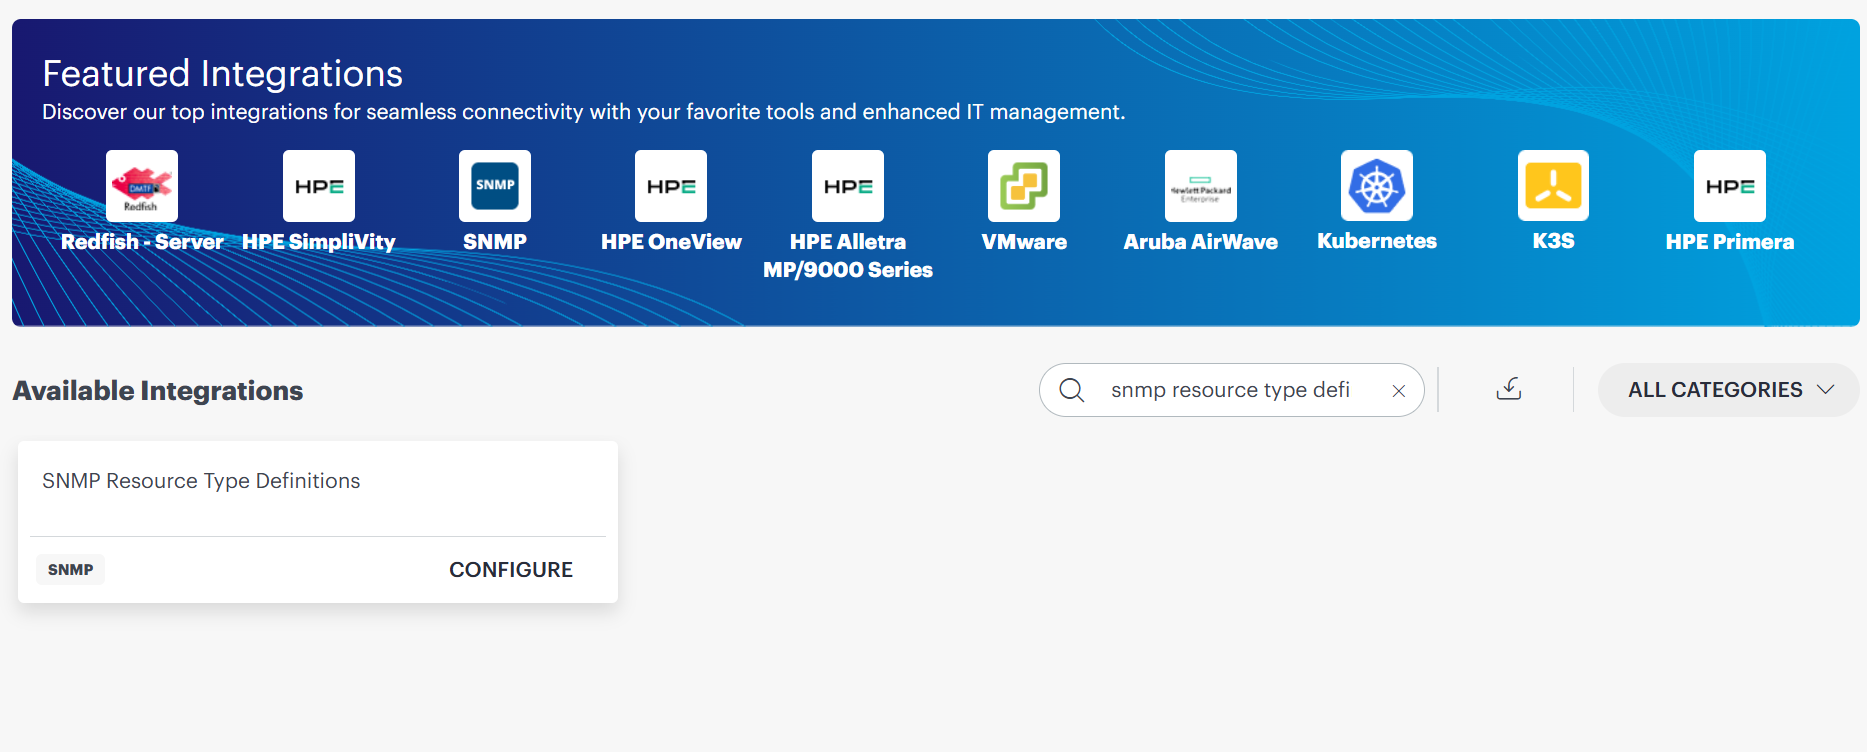Select the Kubernetes integration icon
This screenshot has height=752, width=1867.
(x=1377, y=186)
